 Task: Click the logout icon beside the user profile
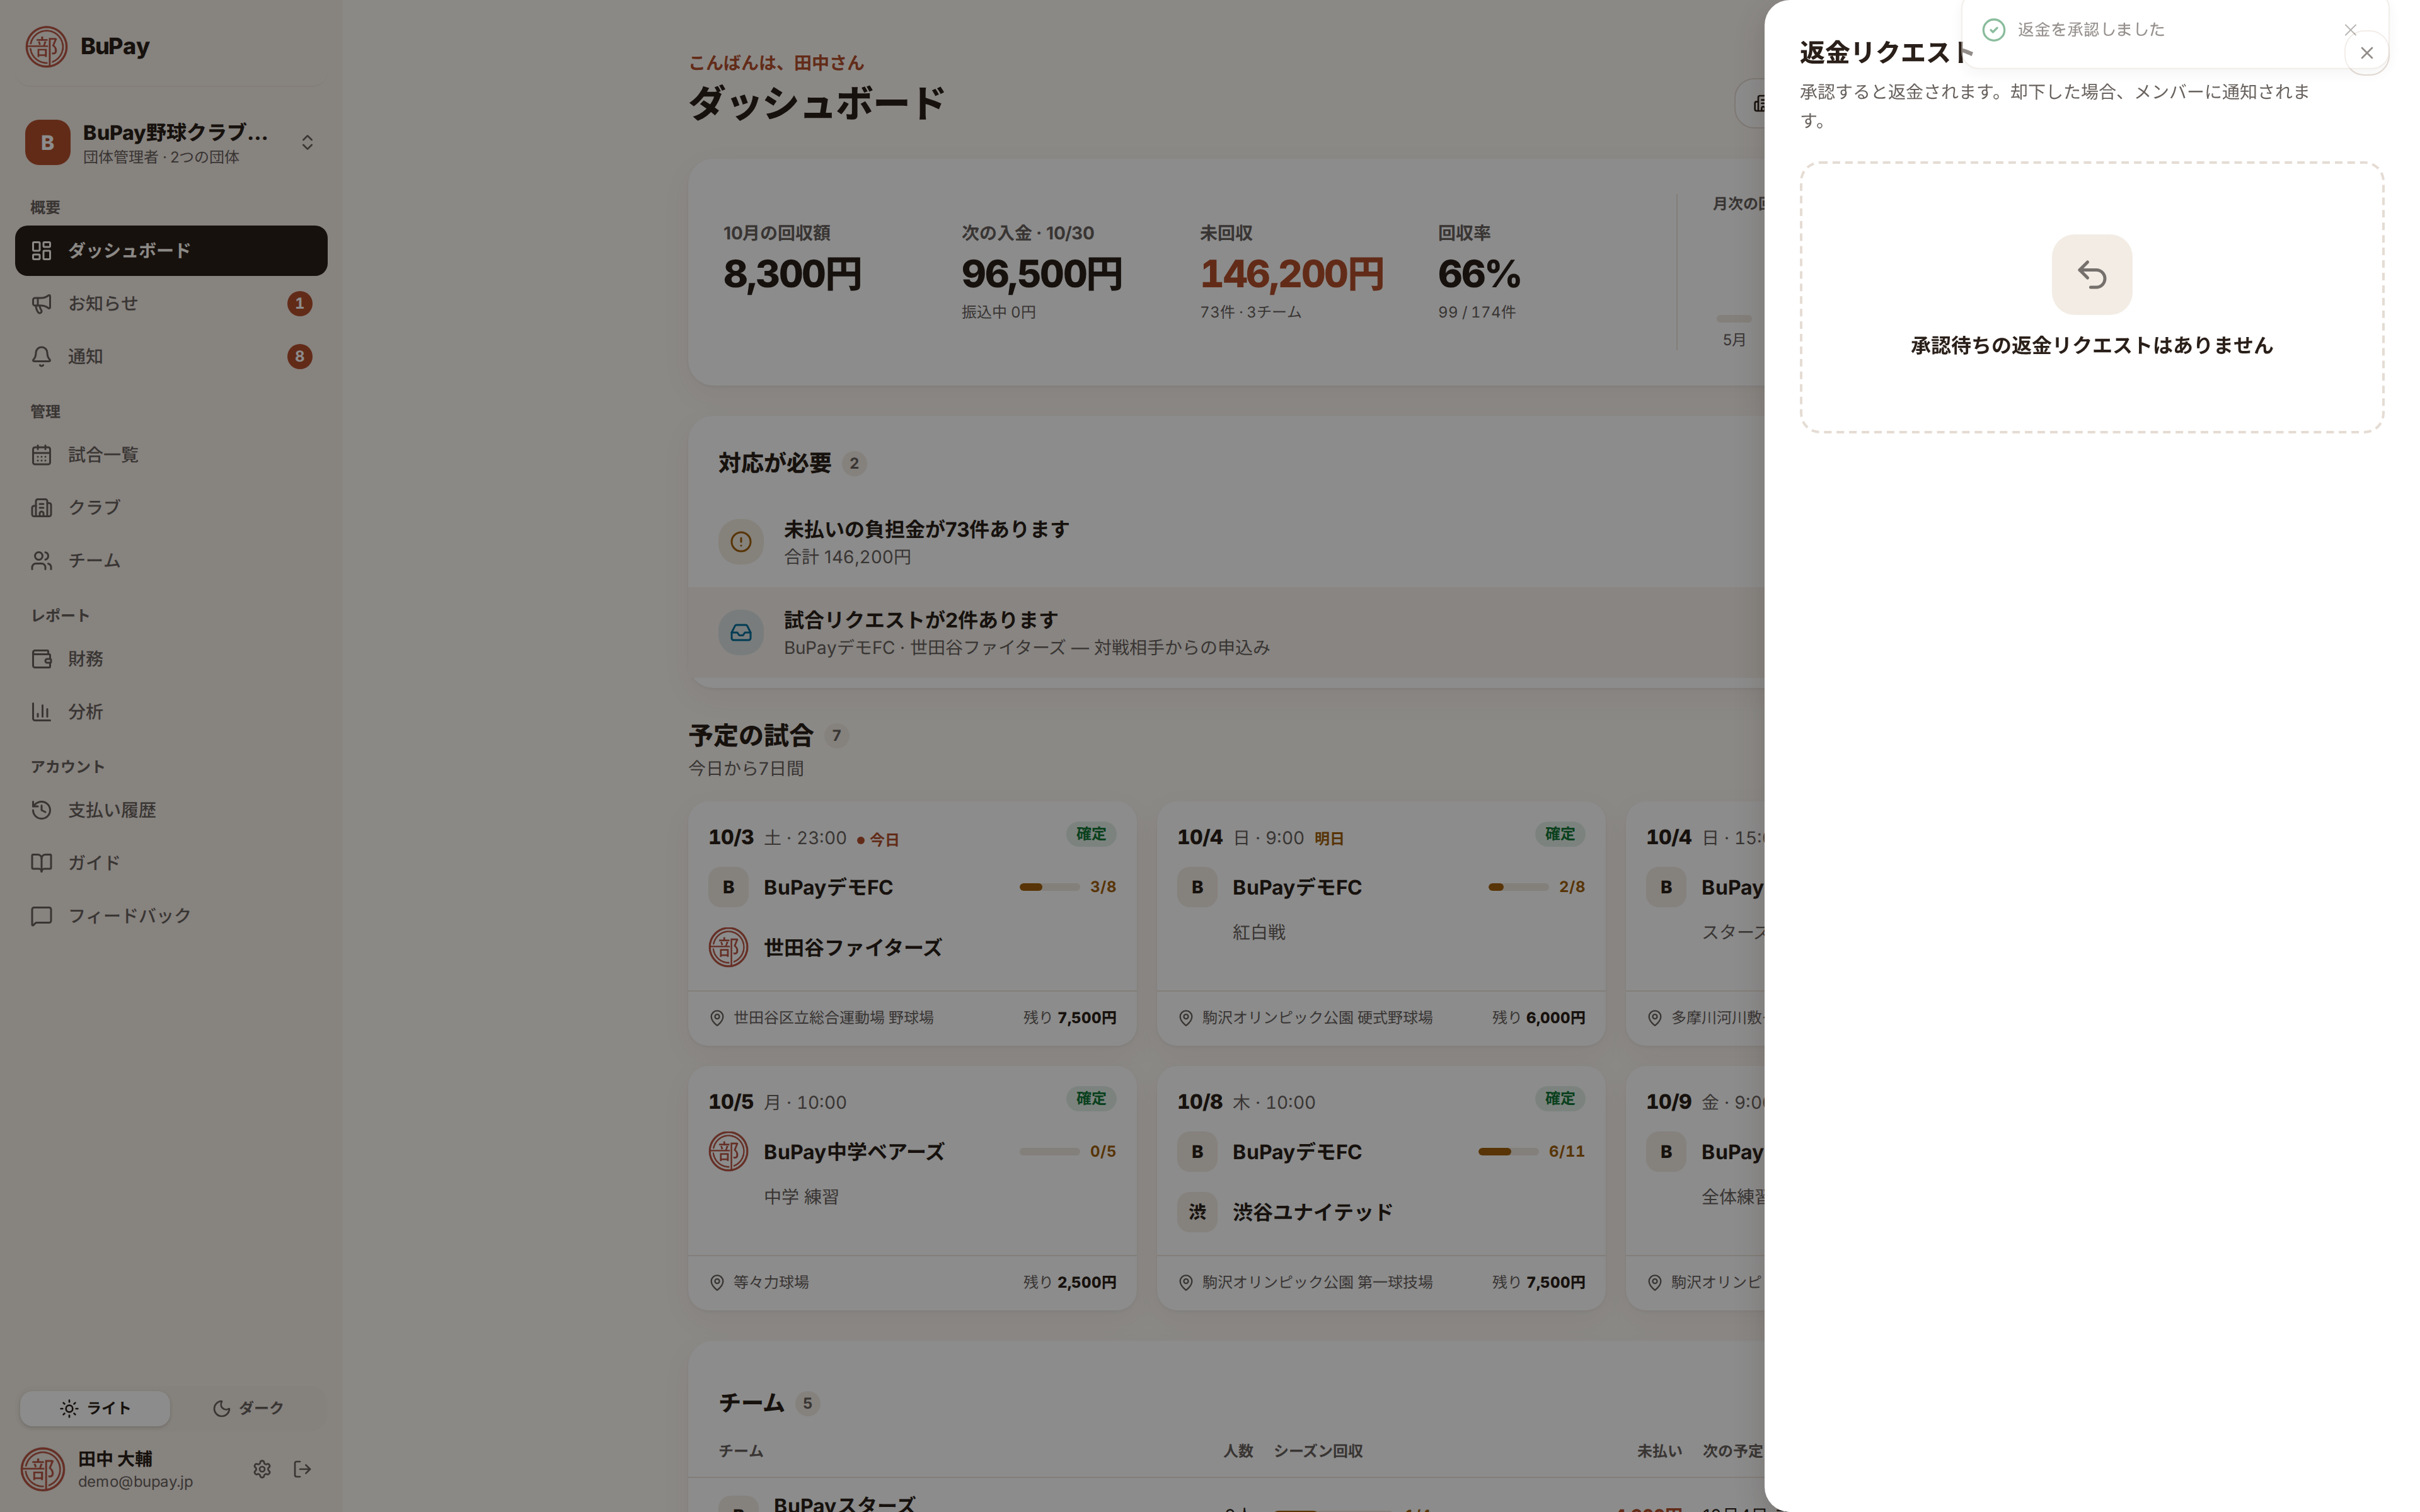click(302, 1469)
